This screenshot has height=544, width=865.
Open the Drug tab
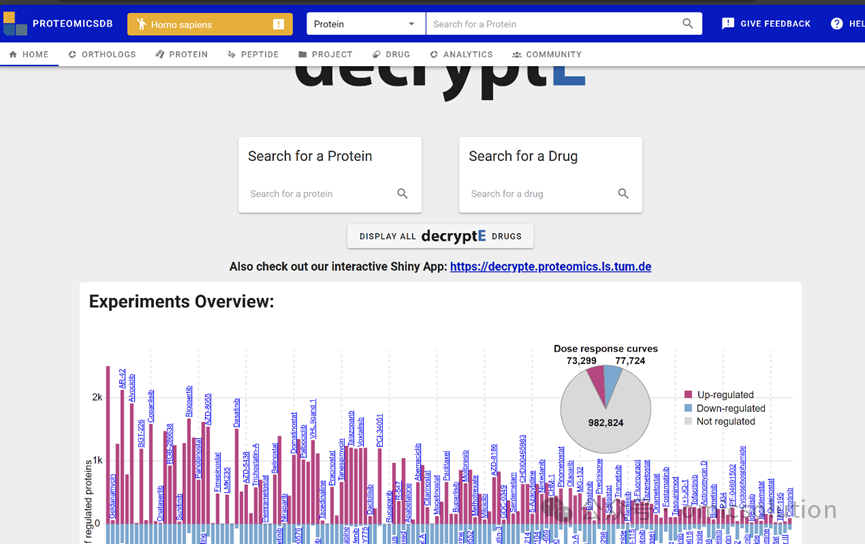(x=391, y=55)
